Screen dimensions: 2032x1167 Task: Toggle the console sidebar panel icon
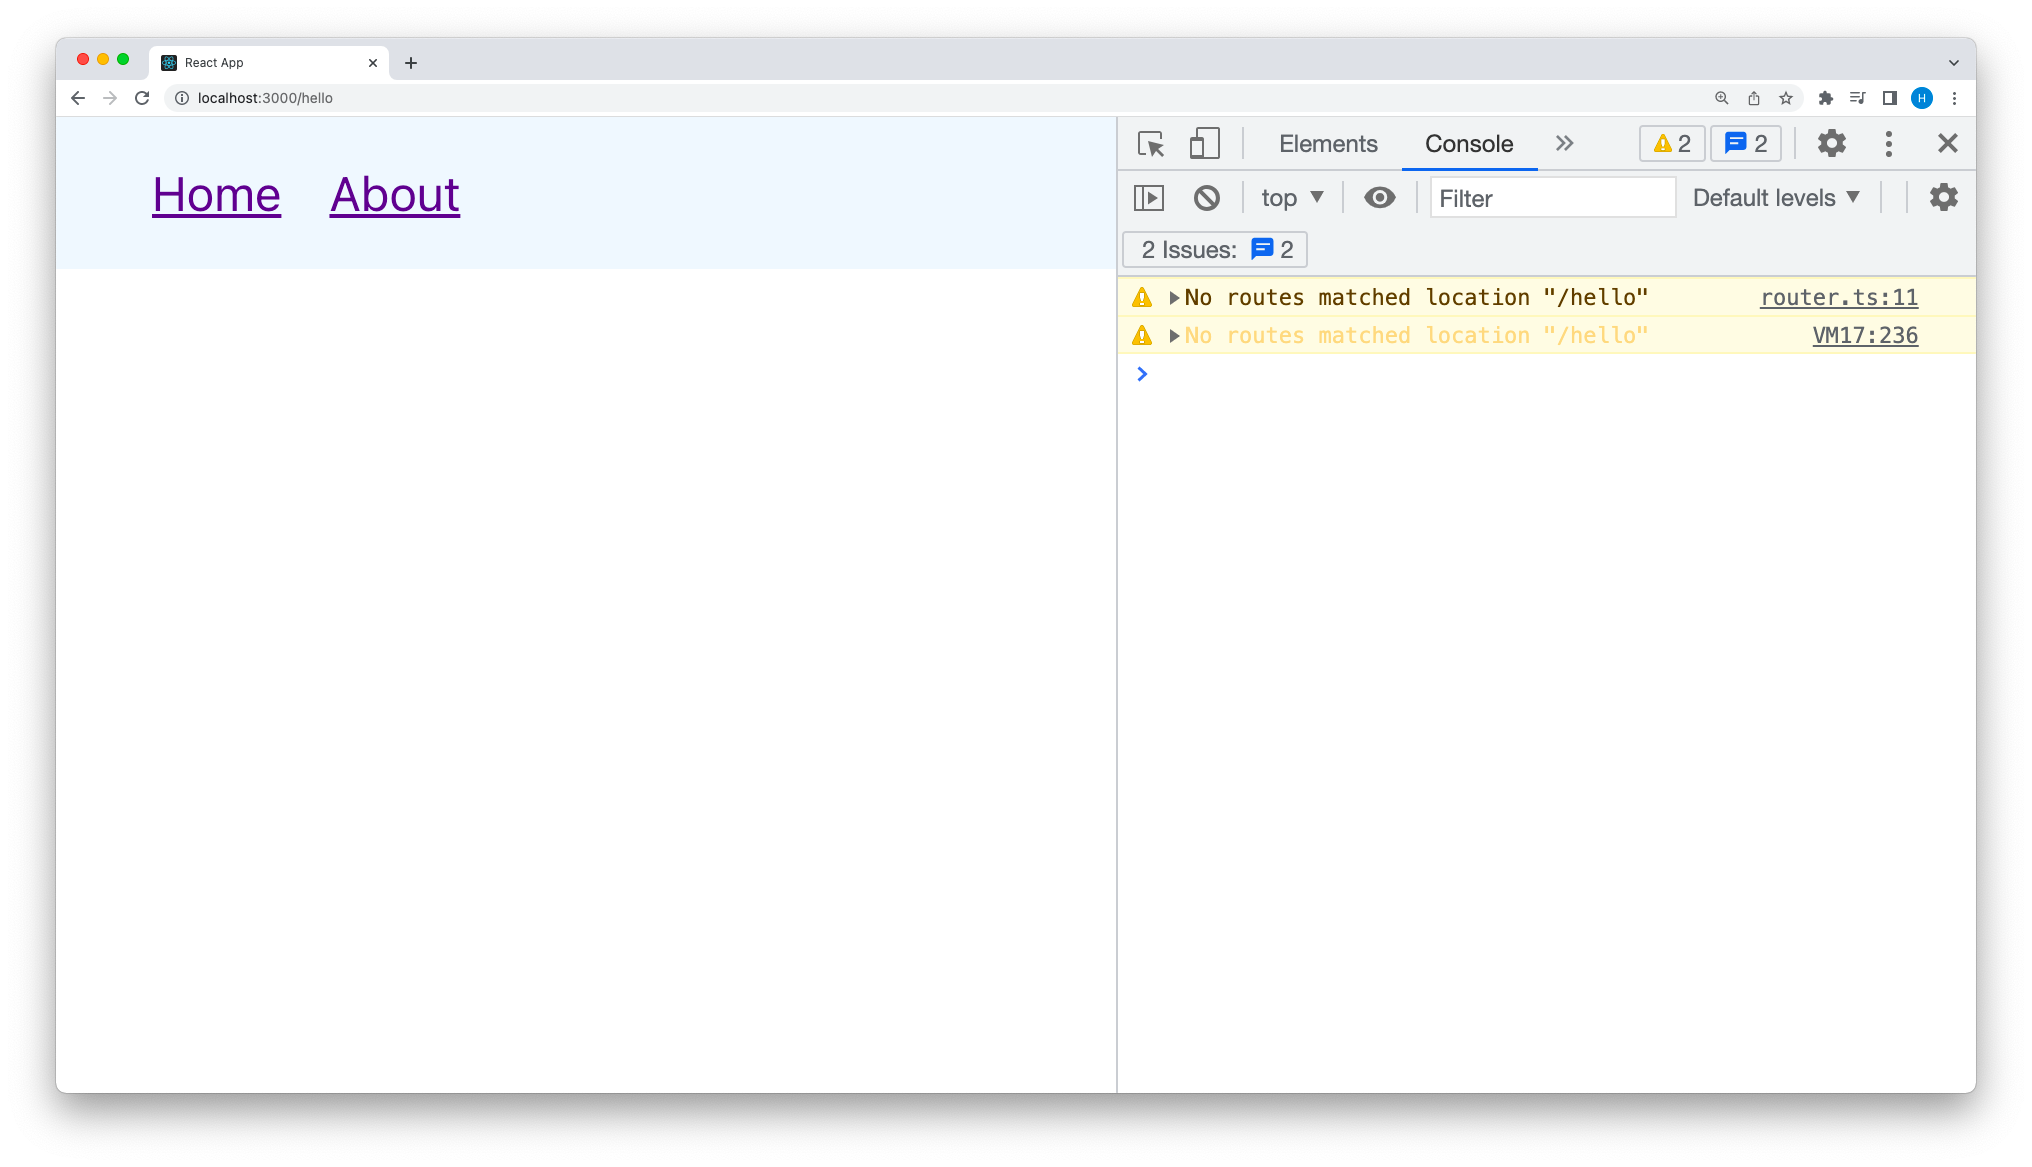pyautogui.click(x=1149, y=198)
